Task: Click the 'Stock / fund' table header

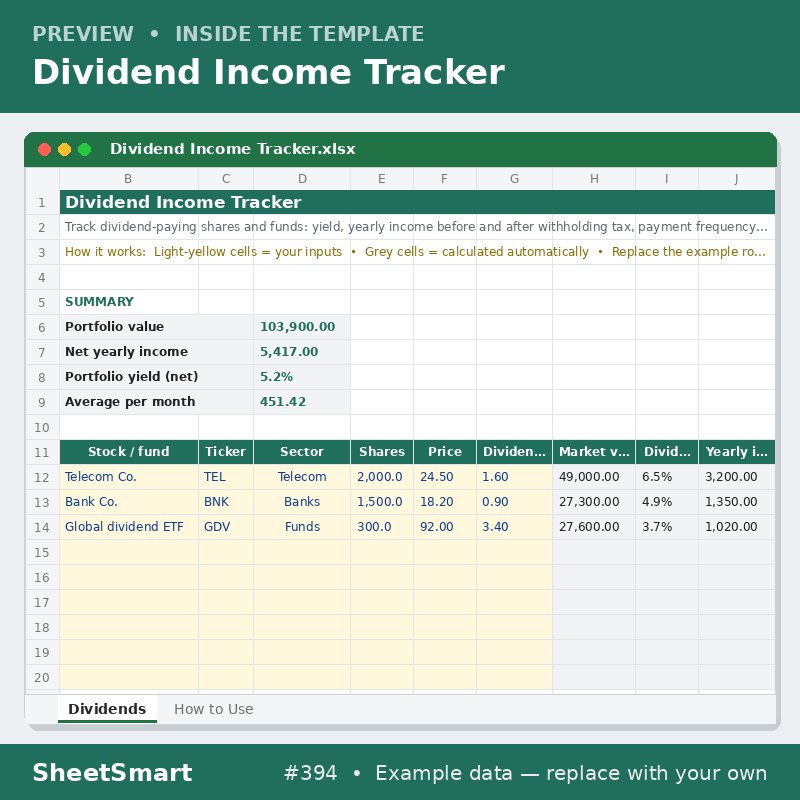Action: (x=129, y=452)
